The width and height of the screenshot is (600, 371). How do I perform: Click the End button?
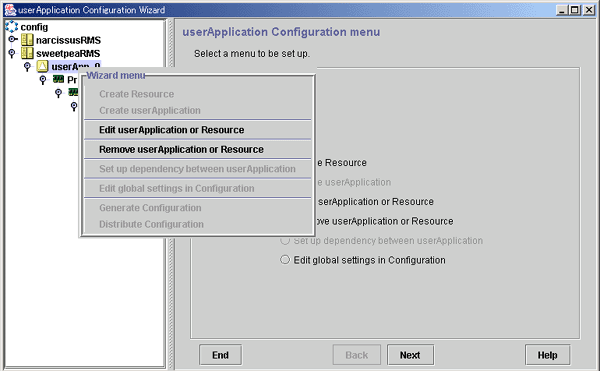pos(220,355)
